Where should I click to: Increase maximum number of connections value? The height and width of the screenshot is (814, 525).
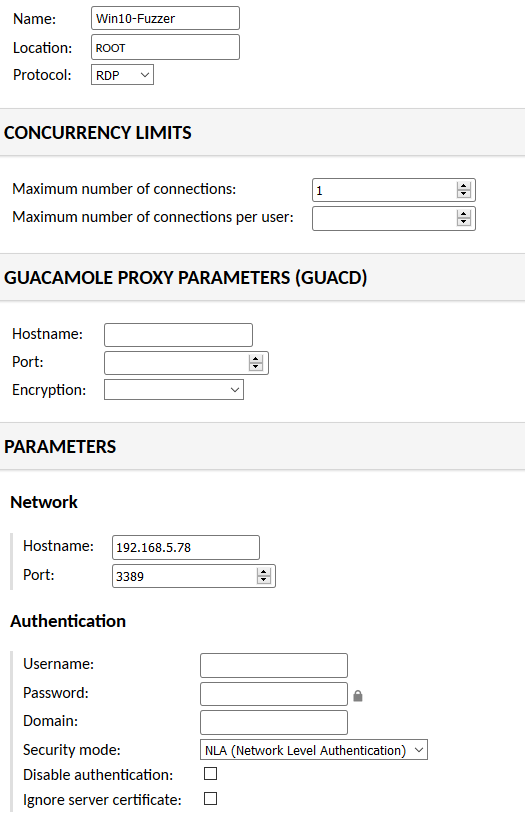pos(464,186)
